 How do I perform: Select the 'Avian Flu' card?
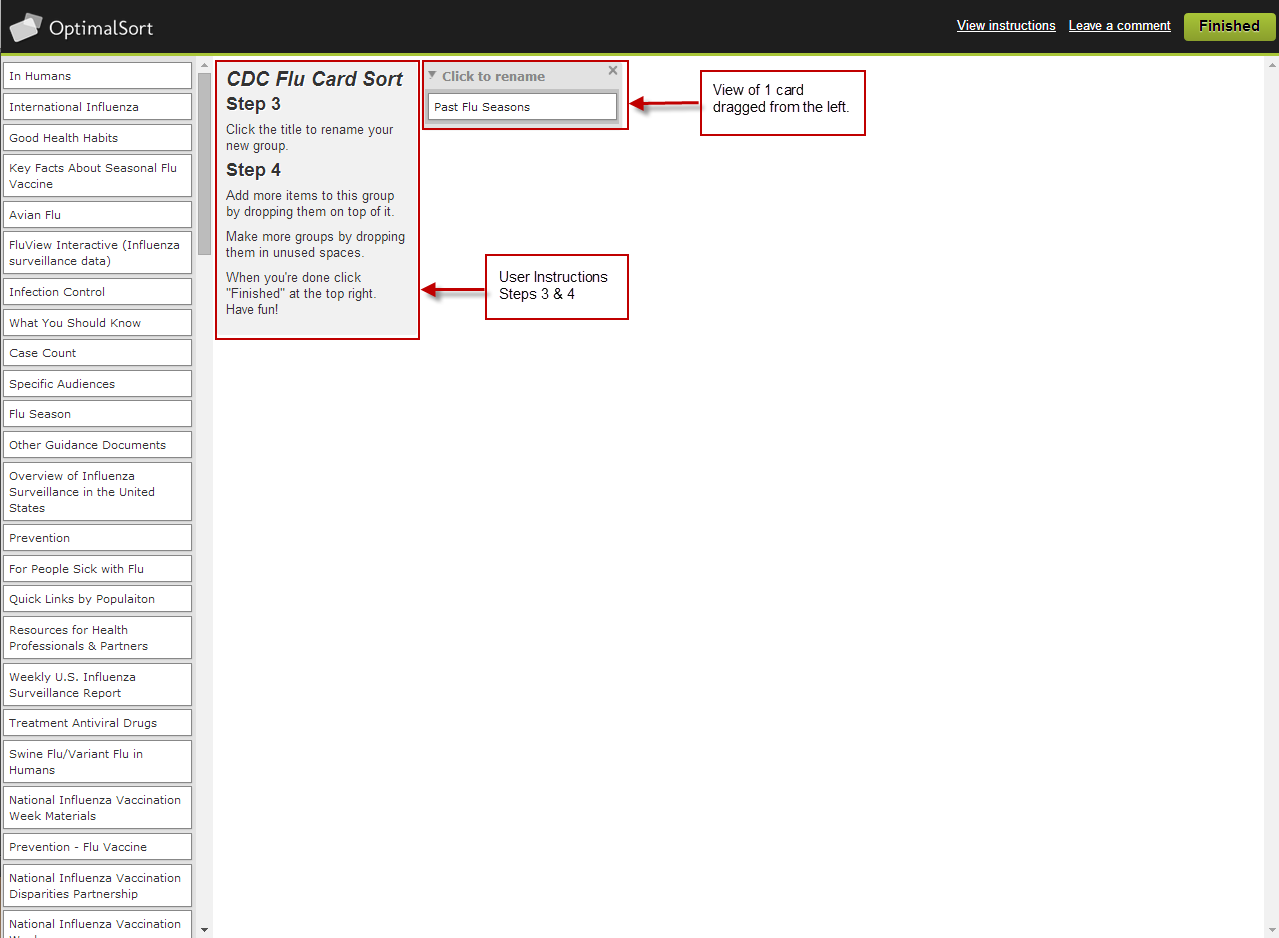97,215
